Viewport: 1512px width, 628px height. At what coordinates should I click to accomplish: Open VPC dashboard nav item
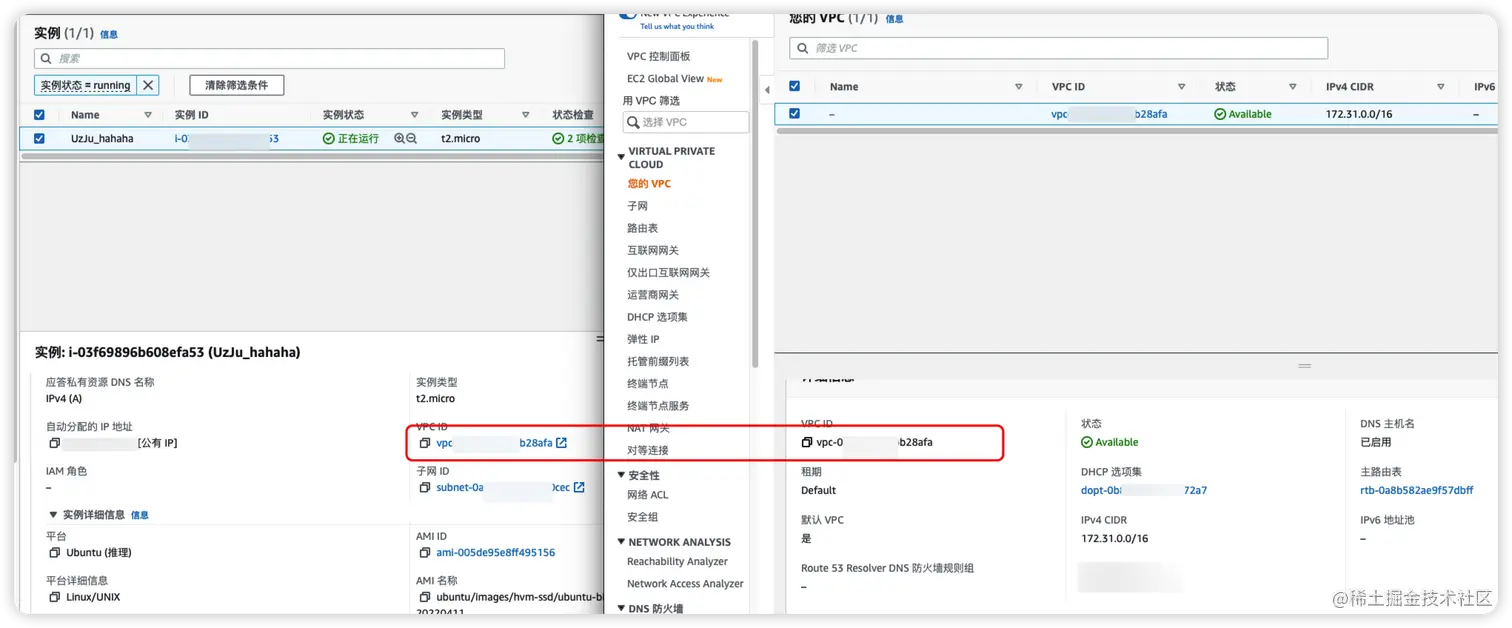click(x=659, y=56)
